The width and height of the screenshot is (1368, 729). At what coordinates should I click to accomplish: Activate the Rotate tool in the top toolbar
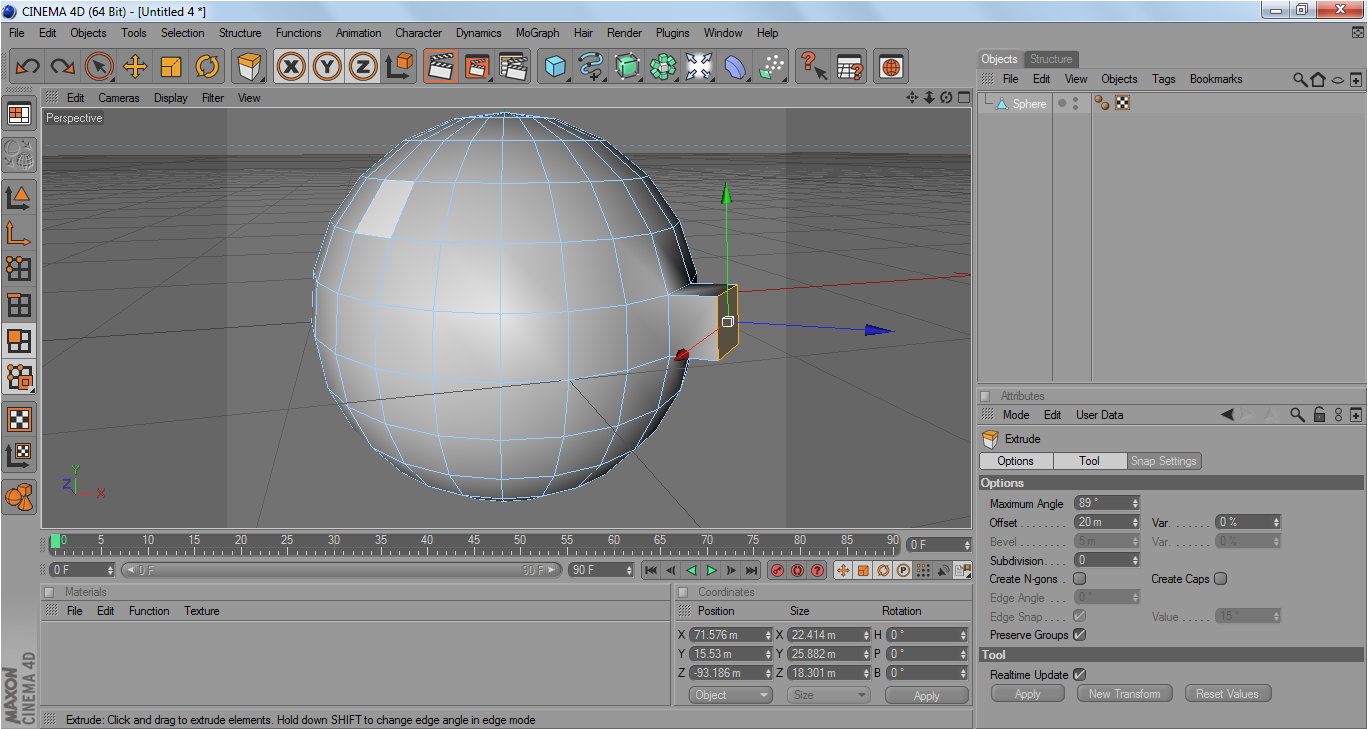point(207,67)
